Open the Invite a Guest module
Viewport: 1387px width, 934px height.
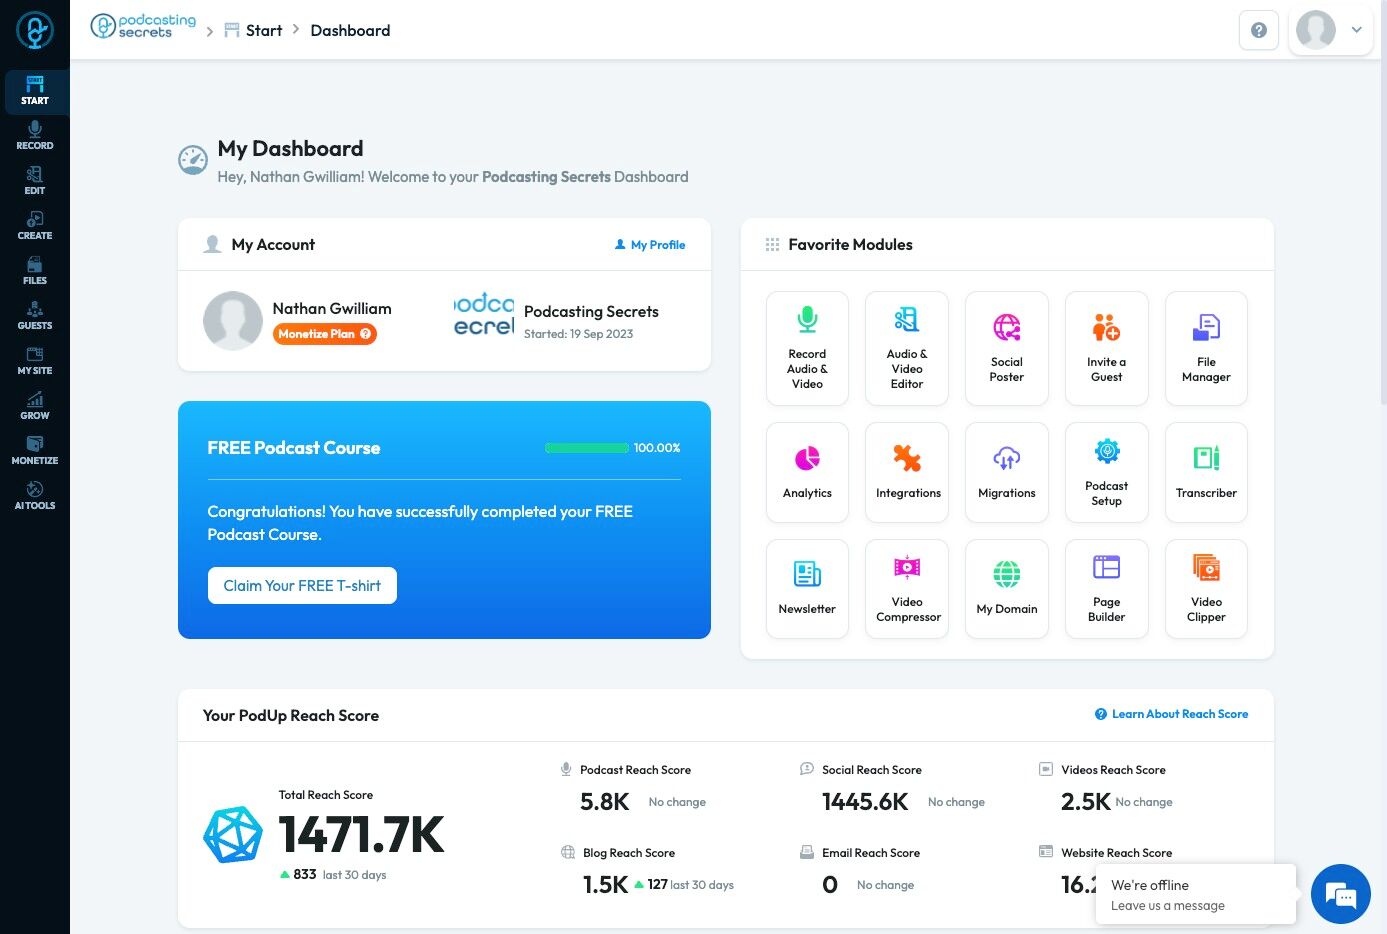pos(1107,348)
